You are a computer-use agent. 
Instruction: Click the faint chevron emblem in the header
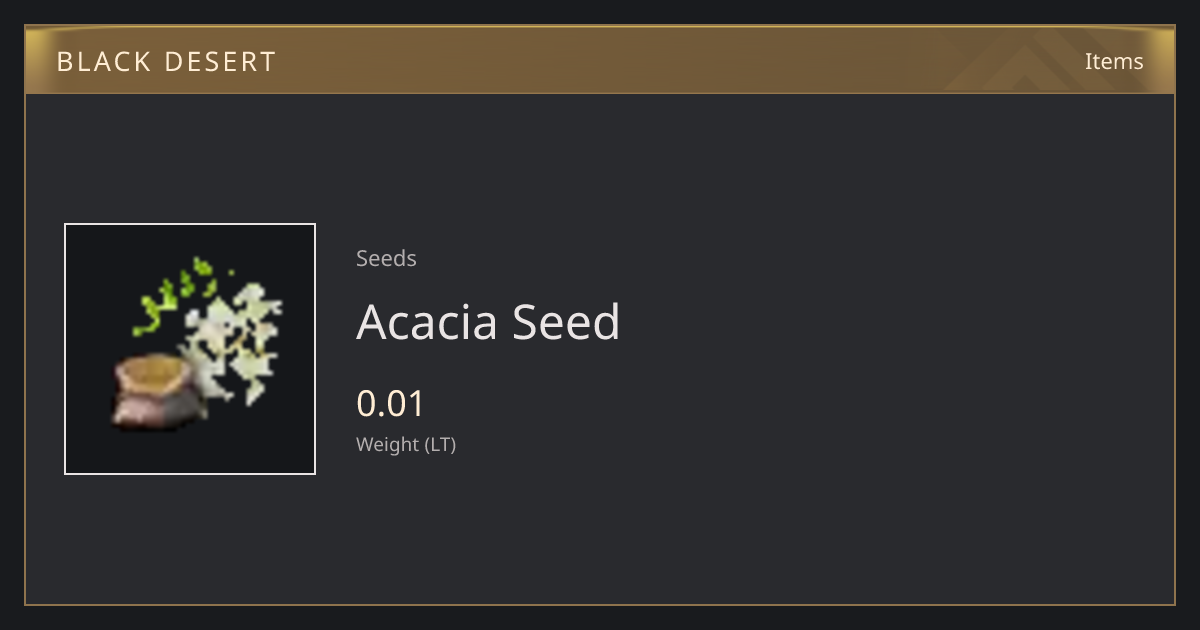coord(1040,61)
